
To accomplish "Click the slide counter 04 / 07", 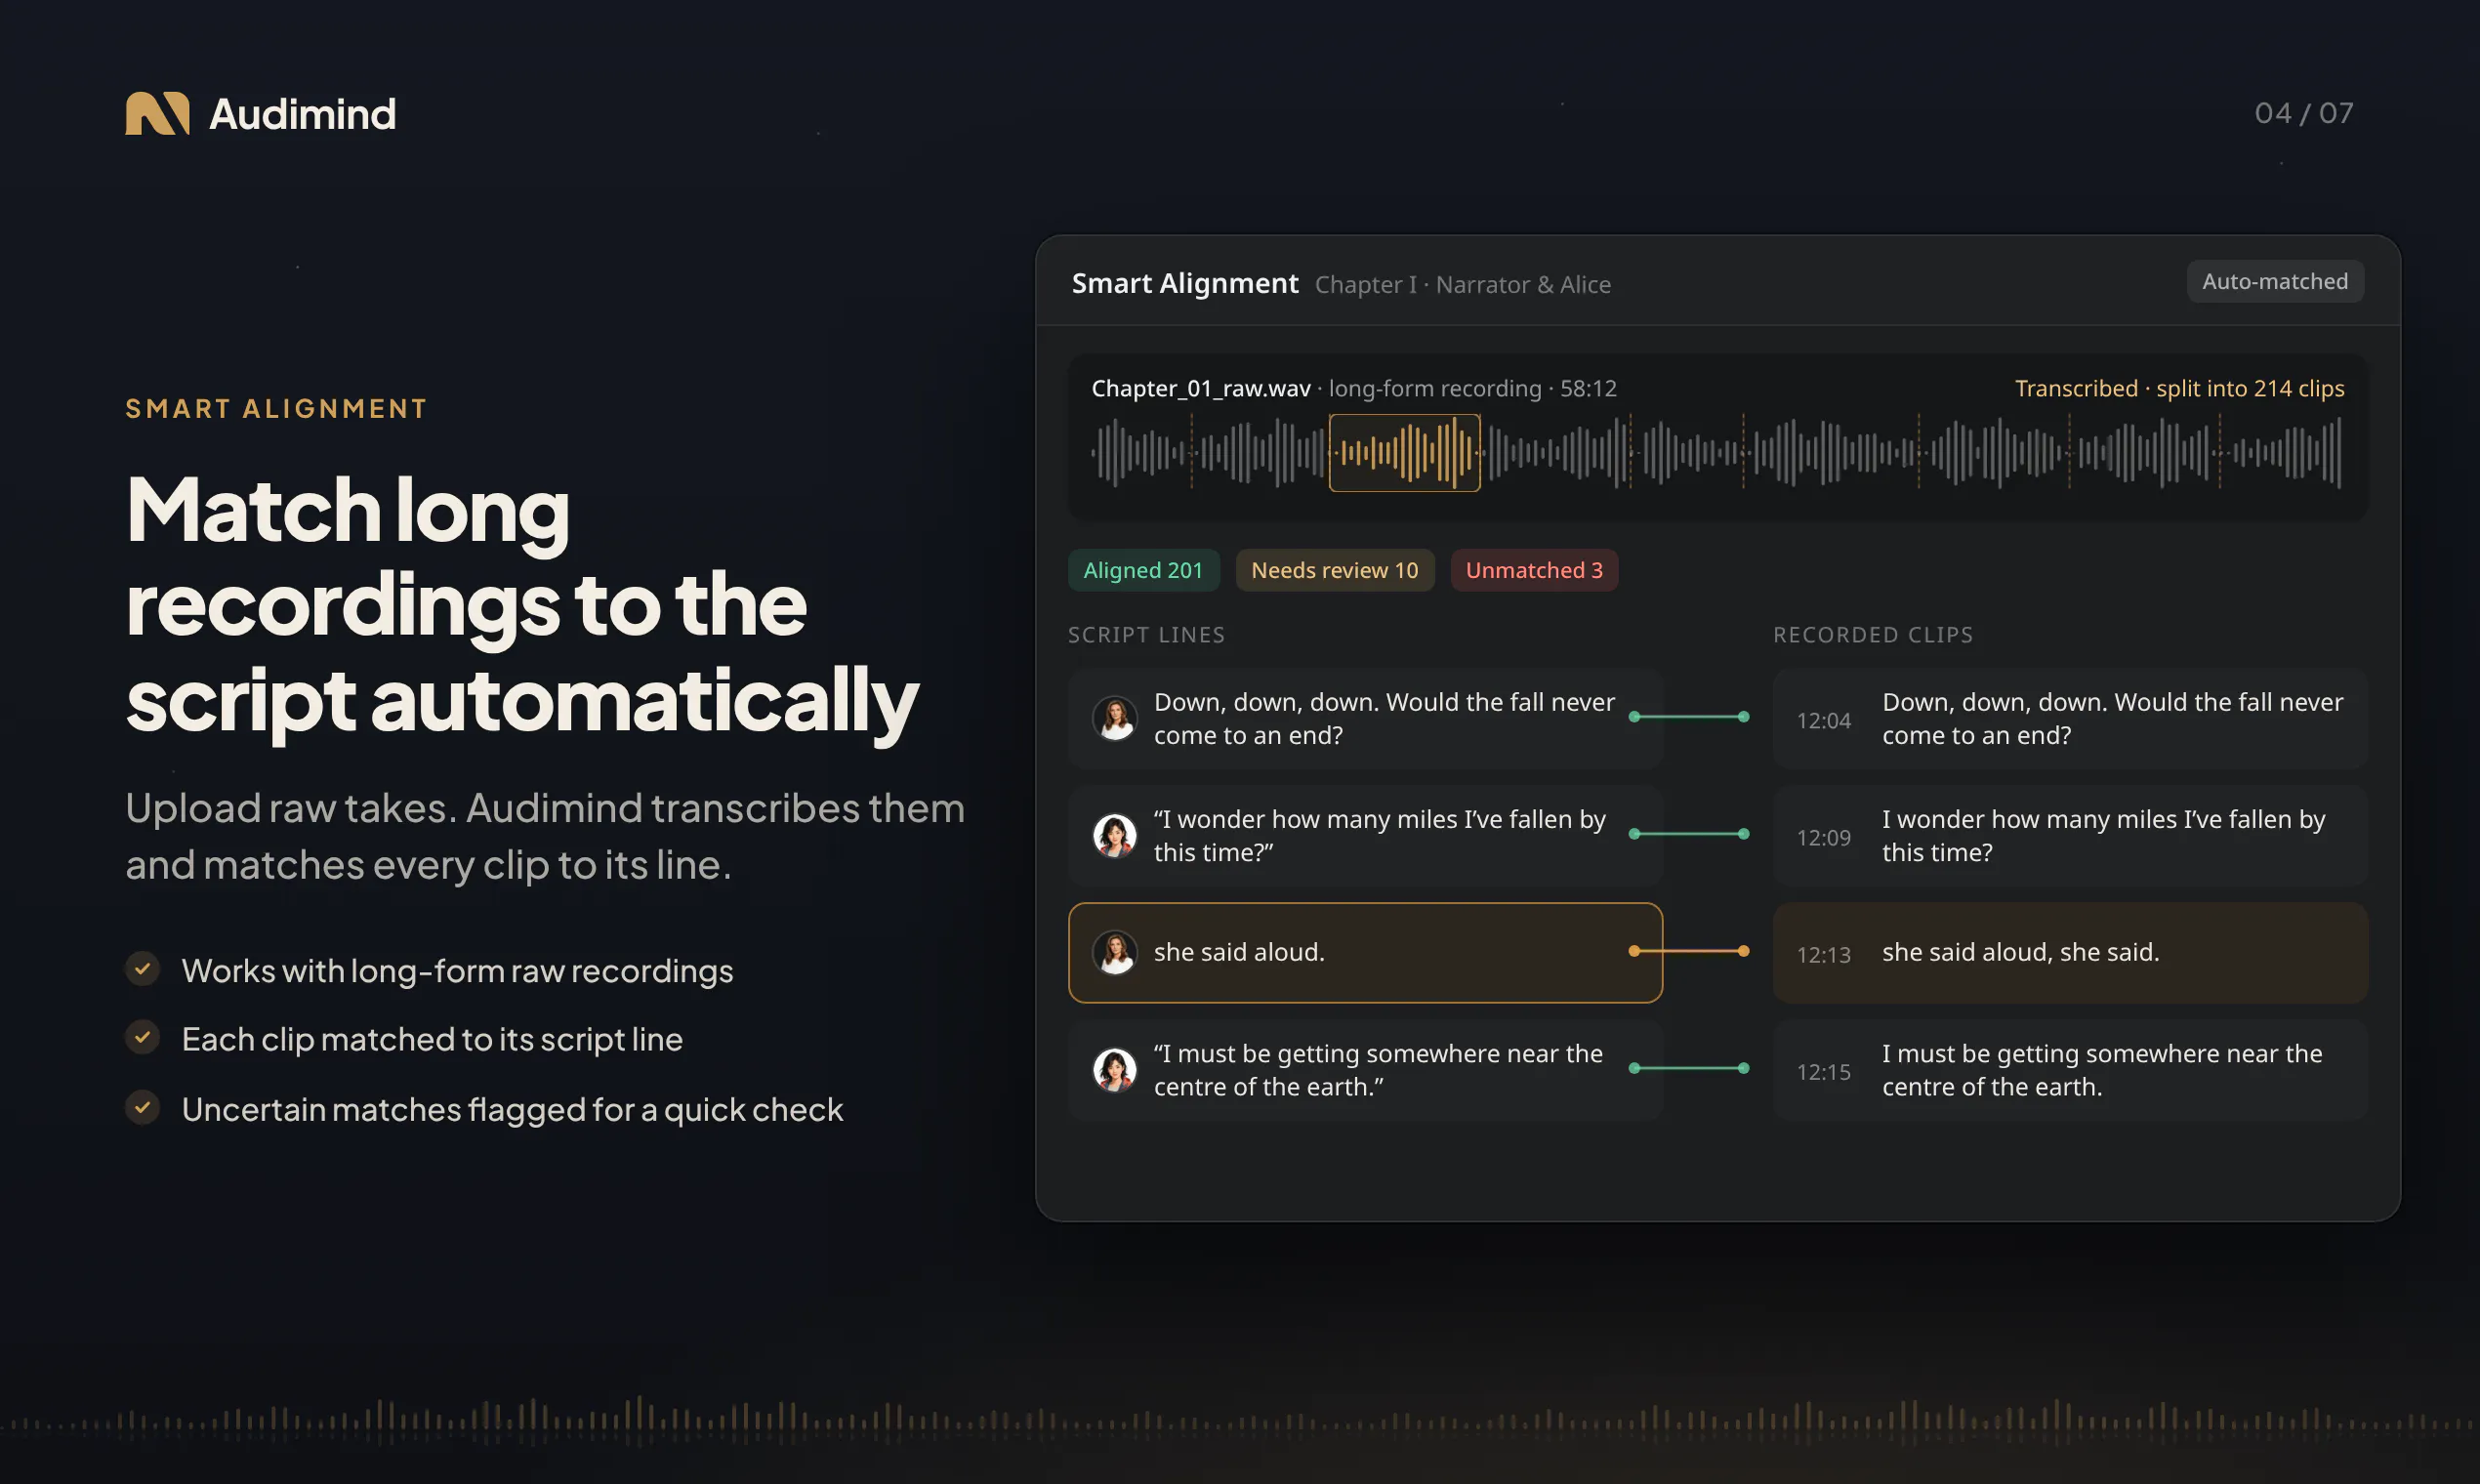I will (2303, 113).
